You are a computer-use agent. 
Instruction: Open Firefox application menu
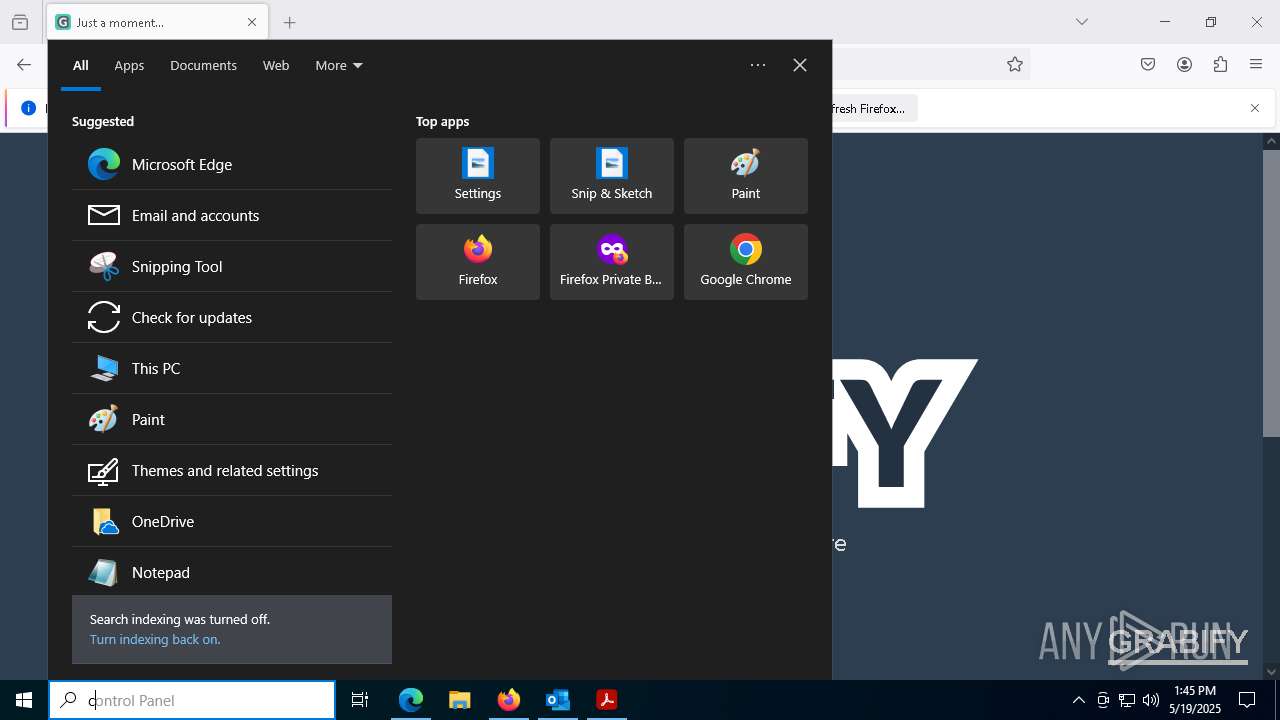(1256, 64)
